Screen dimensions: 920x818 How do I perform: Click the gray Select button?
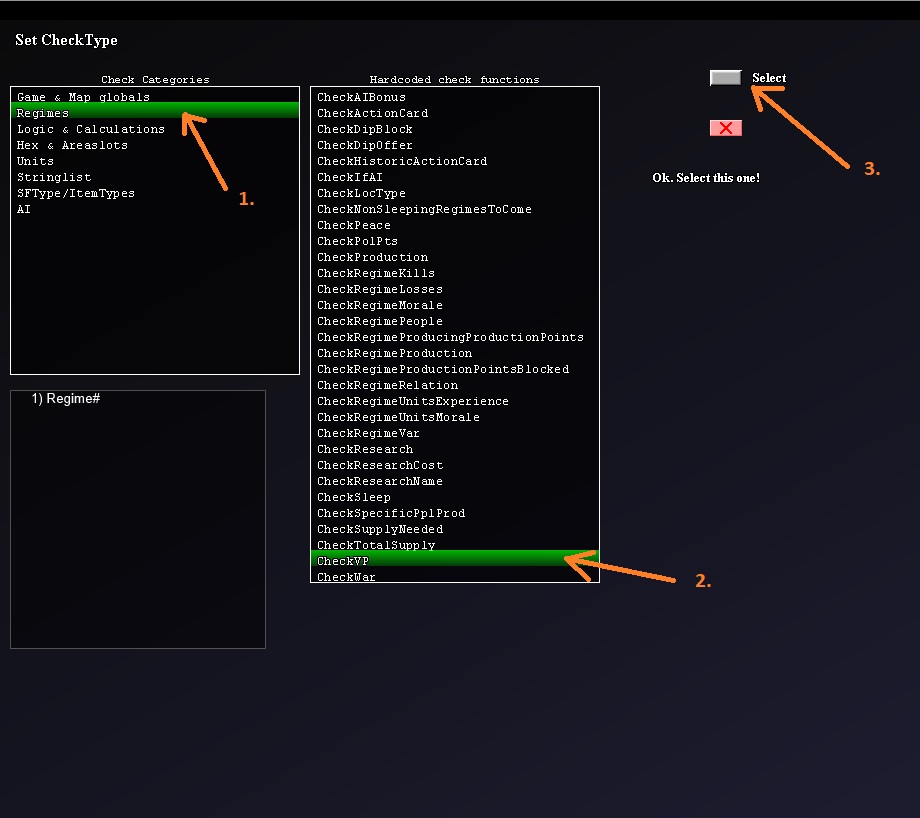(725, 78)
